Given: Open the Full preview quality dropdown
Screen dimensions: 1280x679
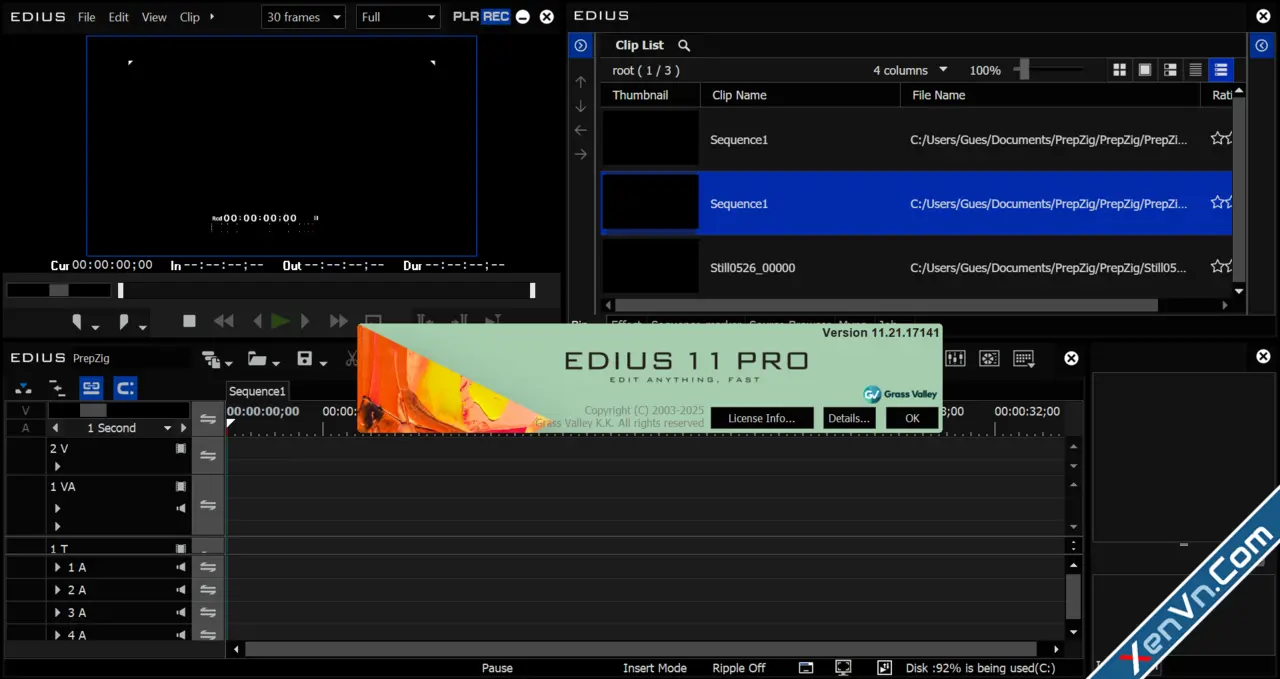Looking at the screenshot, I should tap(398, 17).
